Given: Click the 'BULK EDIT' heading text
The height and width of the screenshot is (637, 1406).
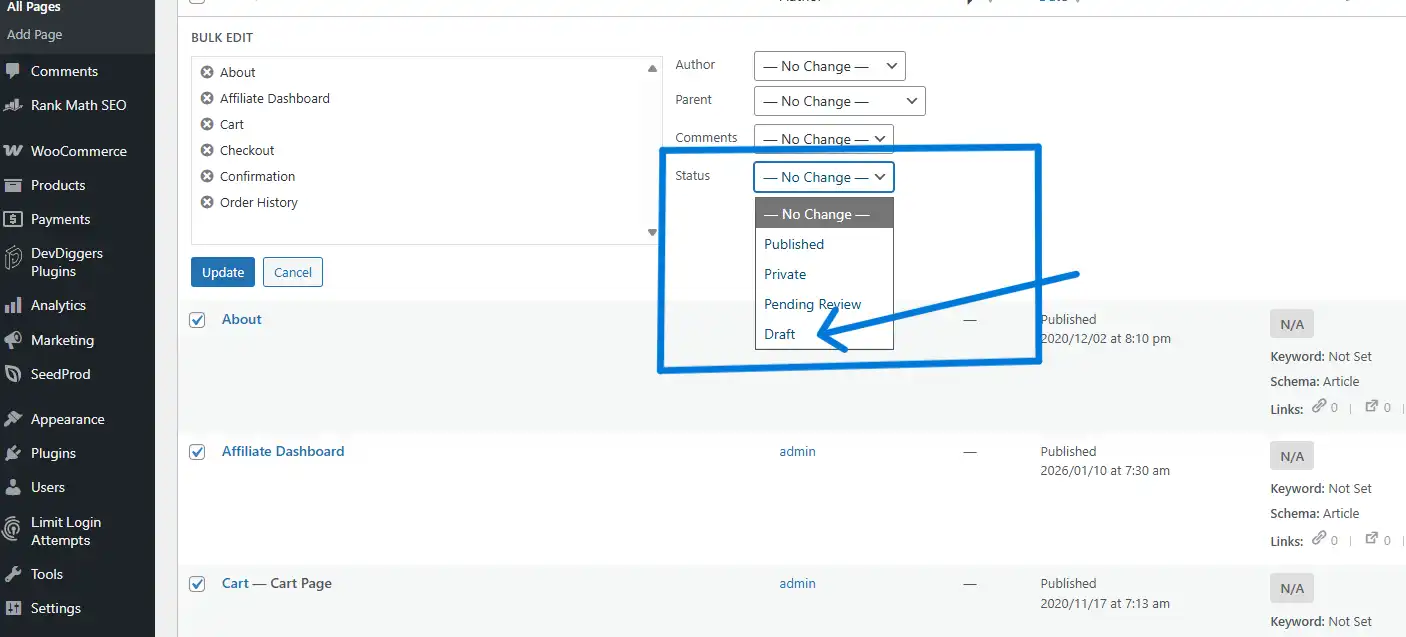Looking at the screenshot, I should coord(222,38).
